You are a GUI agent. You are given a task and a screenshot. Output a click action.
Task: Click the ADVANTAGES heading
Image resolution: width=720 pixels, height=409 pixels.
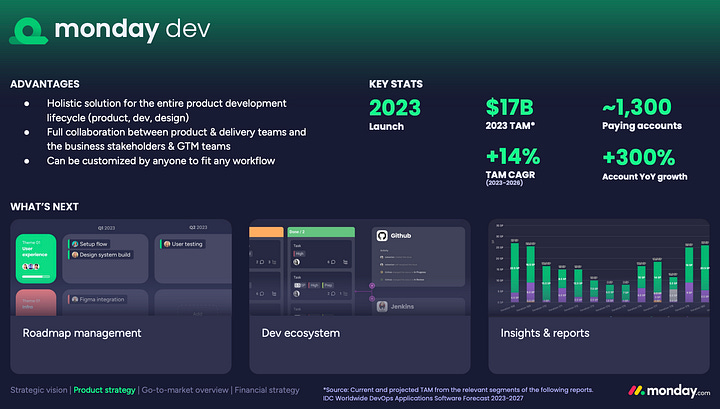[x=45, y=84]
